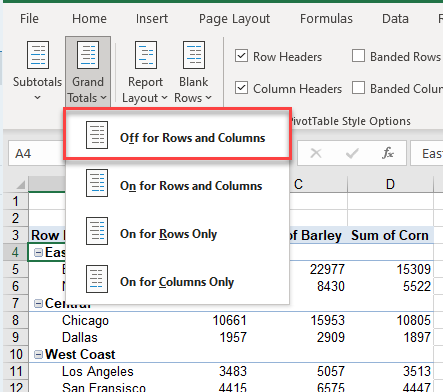Open the Report Layout menu
443x392 pixels.
[145, 71]
